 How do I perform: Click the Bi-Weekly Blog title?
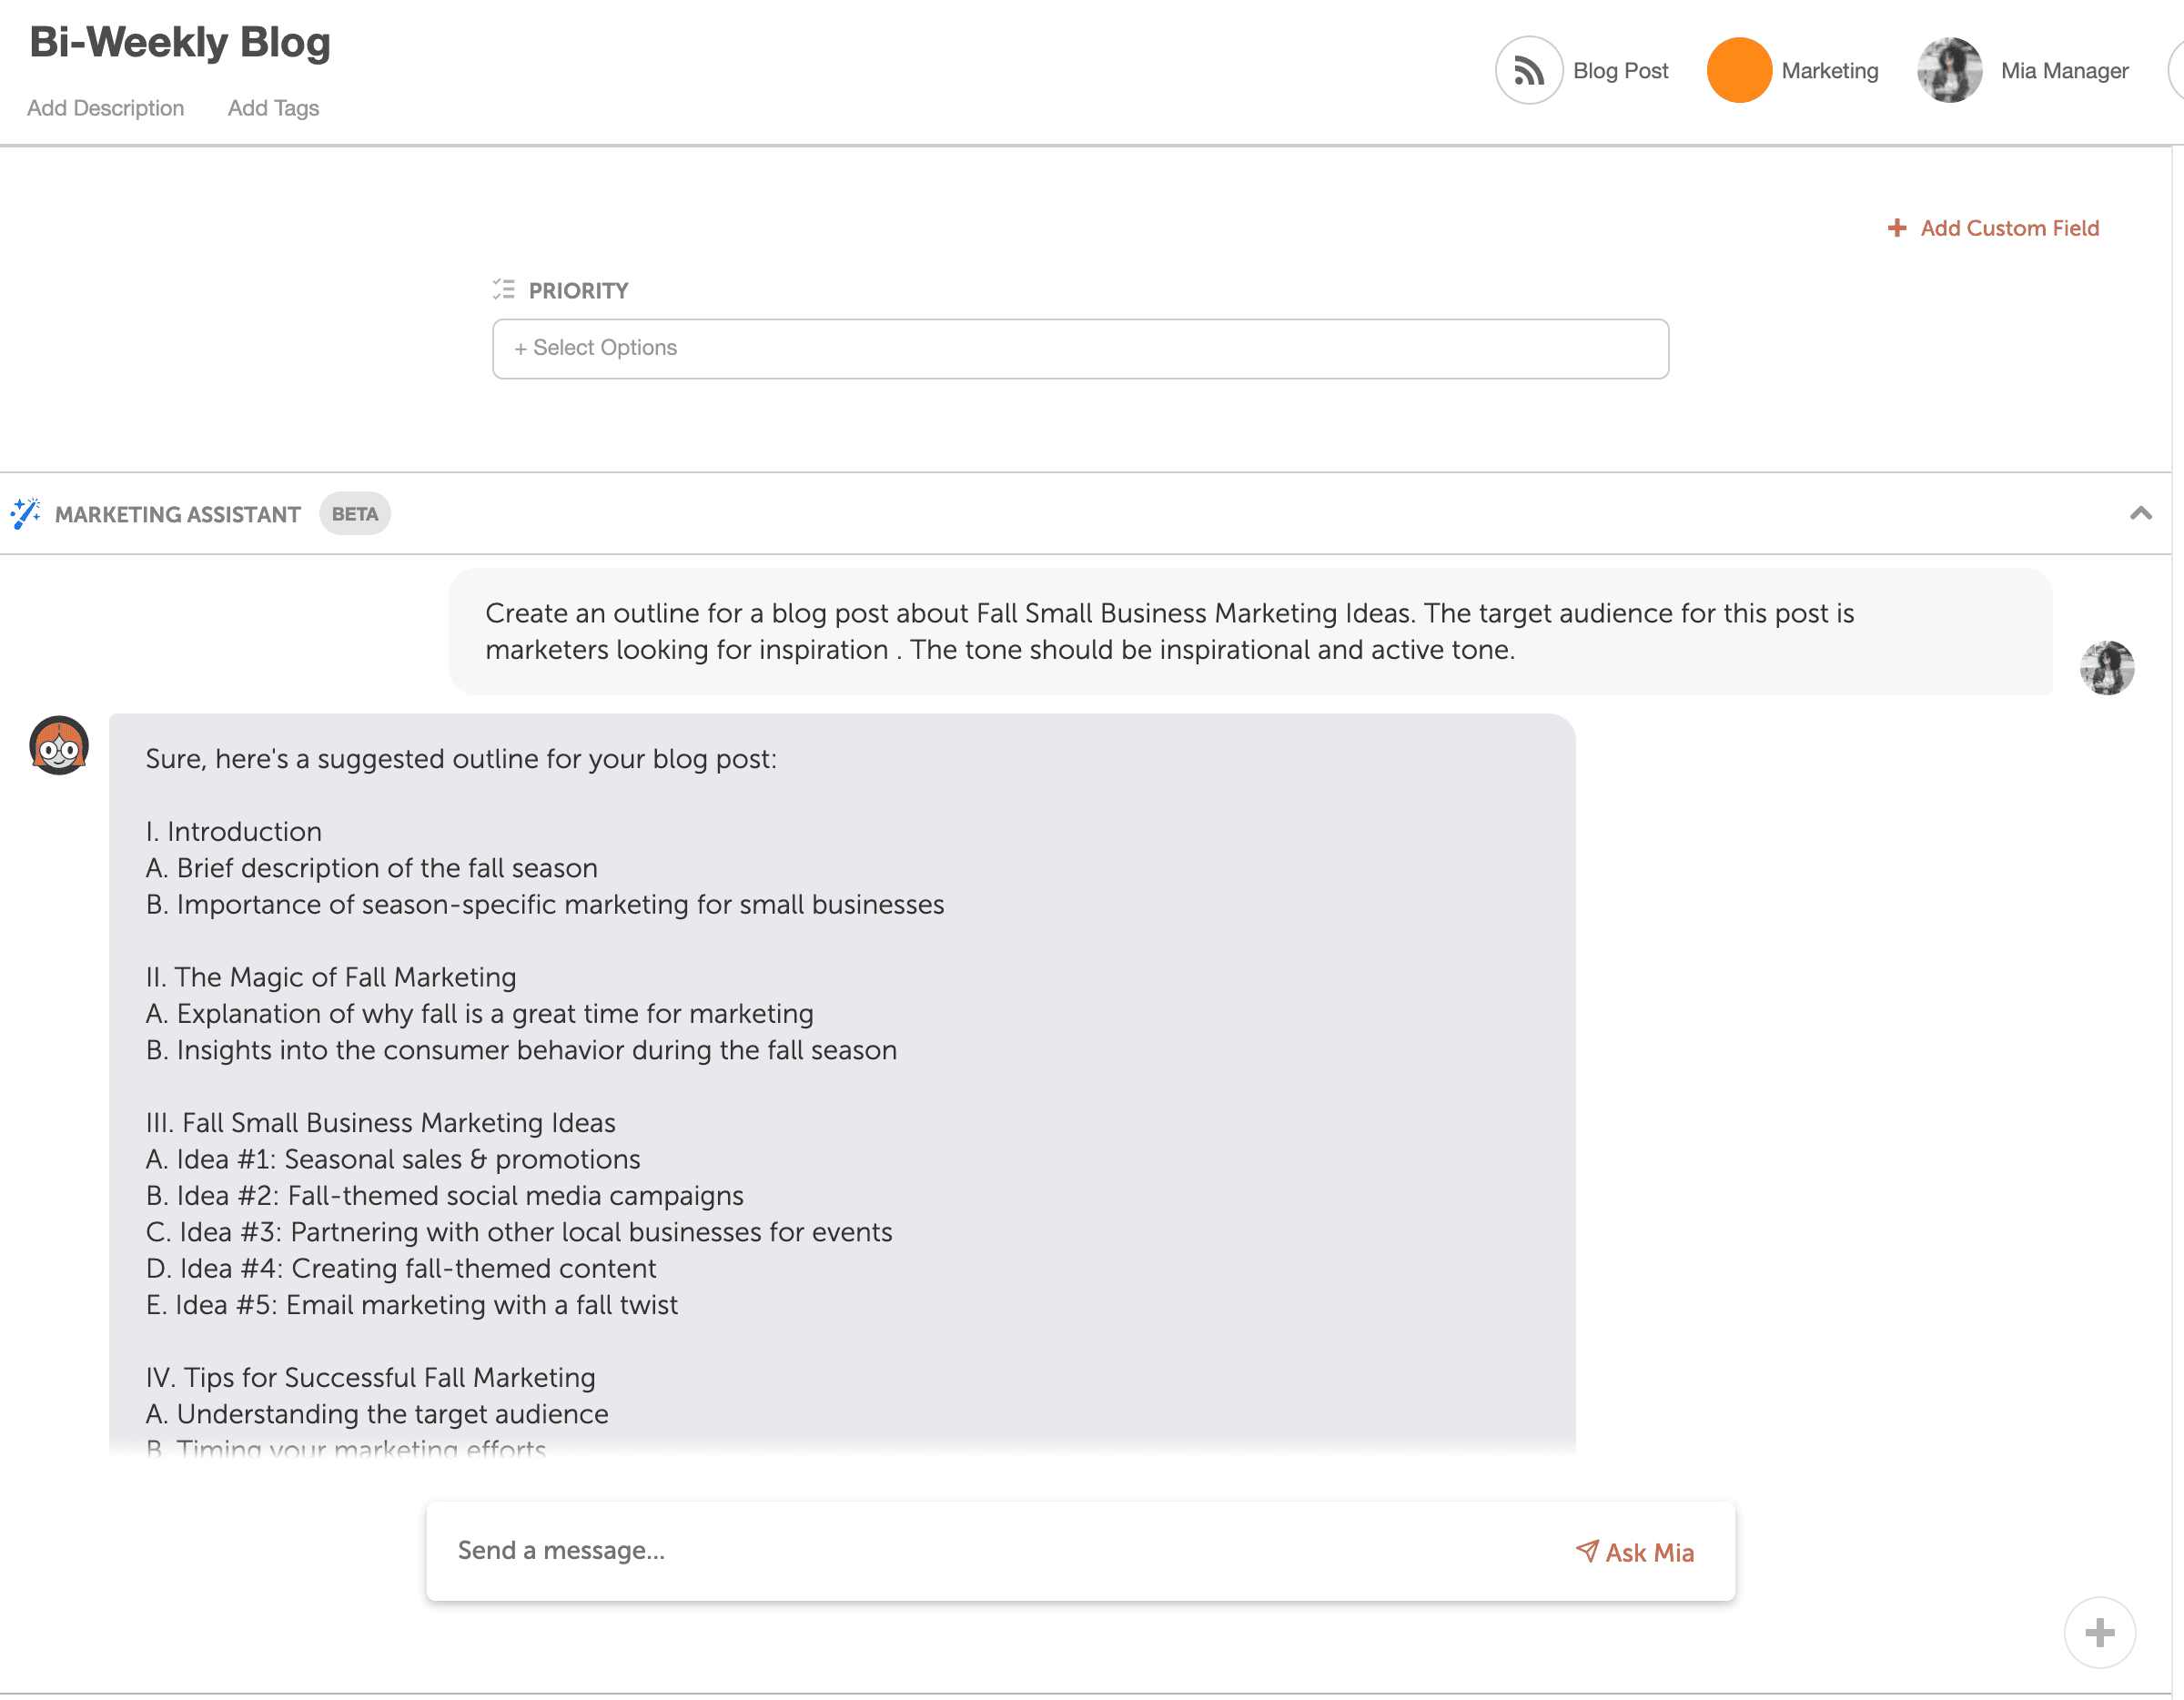(179, 42)
